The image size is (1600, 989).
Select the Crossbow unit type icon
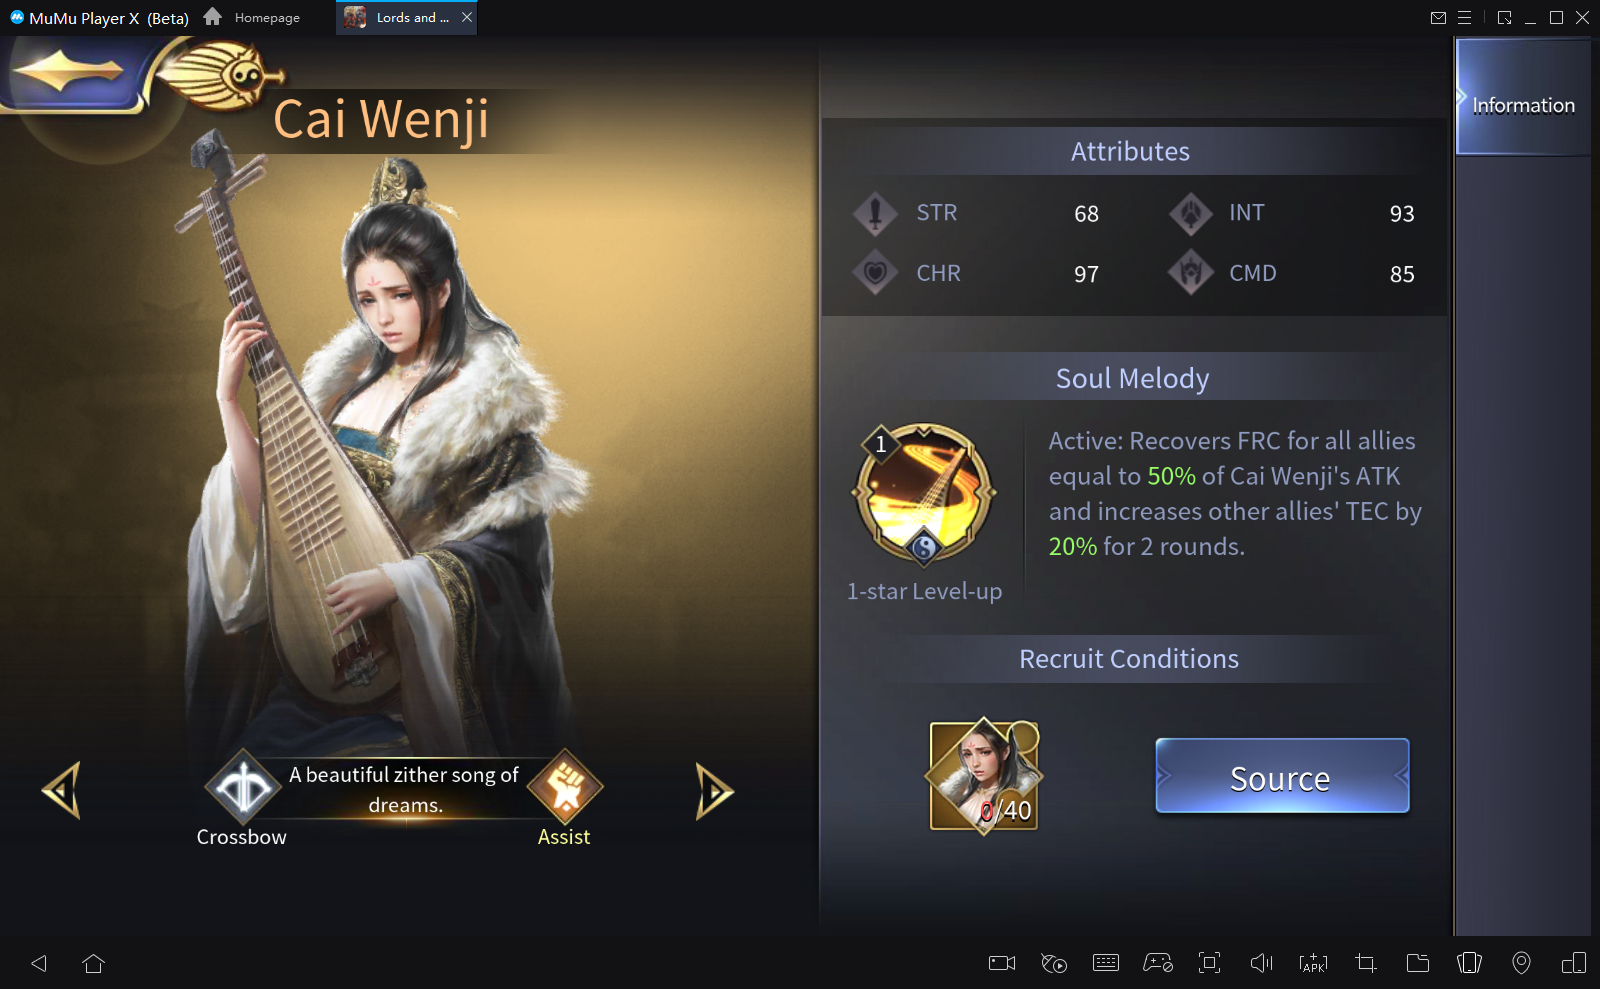pyautogui.click(x=243, y=789)
